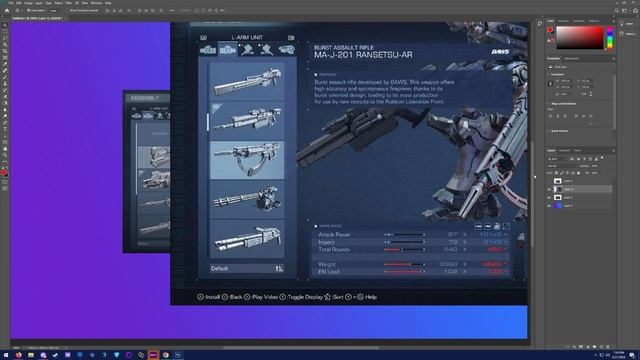Switch to the Adjustments tab
Image resolution: width=640 pixels, height=360 pixels.
(571, 58)
